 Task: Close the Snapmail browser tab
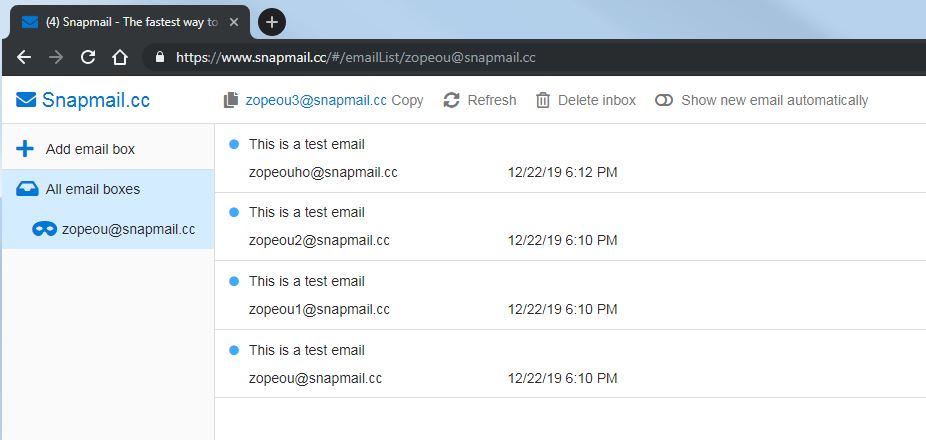point(234,22)
